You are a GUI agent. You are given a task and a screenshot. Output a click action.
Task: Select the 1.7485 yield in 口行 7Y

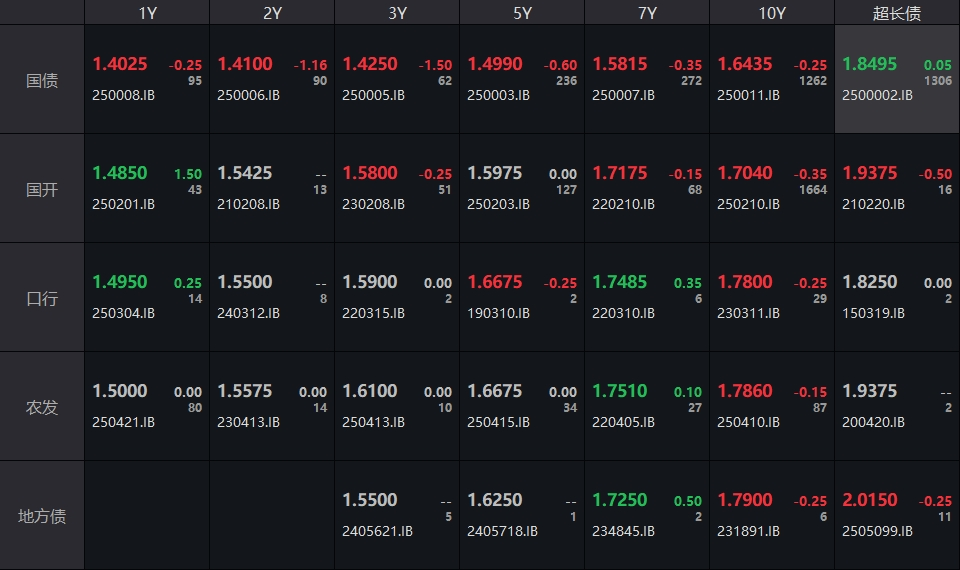pyautogui.click(x=620, y=282)
